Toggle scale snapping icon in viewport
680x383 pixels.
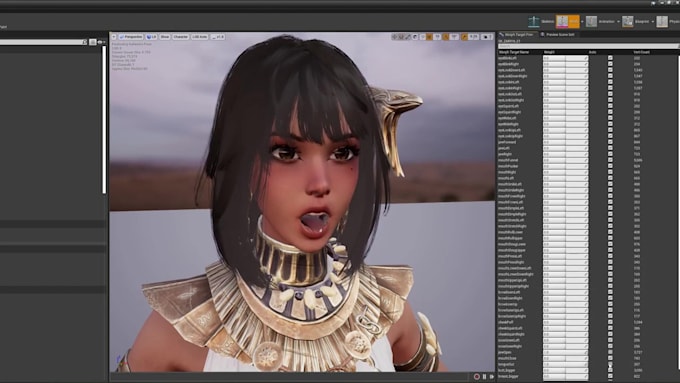click(464, 37)
